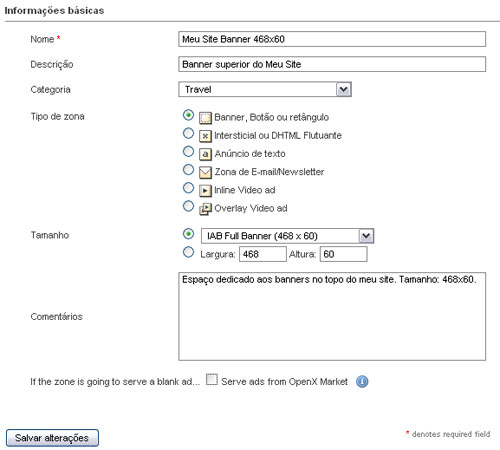Viewport: 500px width, 450px height.
Task: Click the Intersticial ou DHTML Flutuante icon
Action: click(205, 136)
